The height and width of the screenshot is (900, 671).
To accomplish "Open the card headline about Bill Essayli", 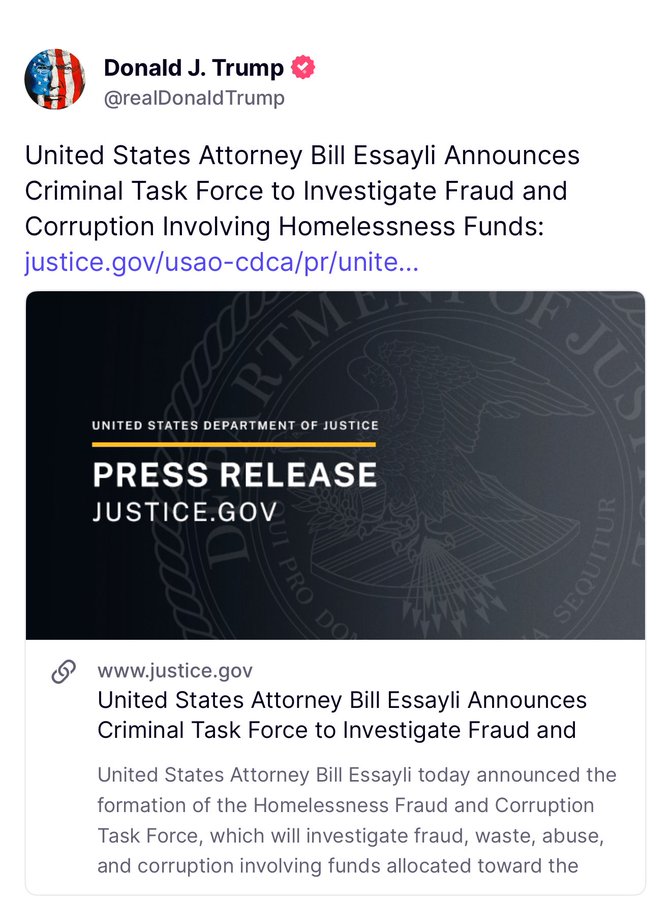I will point(342,715).
